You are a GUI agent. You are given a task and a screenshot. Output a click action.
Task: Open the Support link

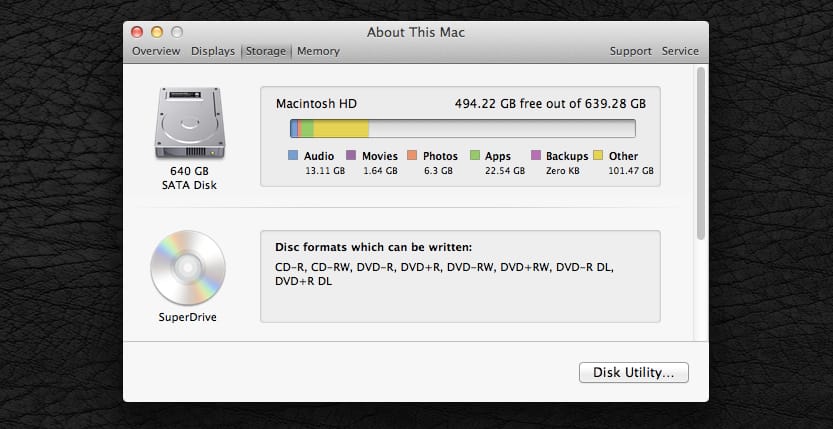pyautogui.click(x=631, y=51)
